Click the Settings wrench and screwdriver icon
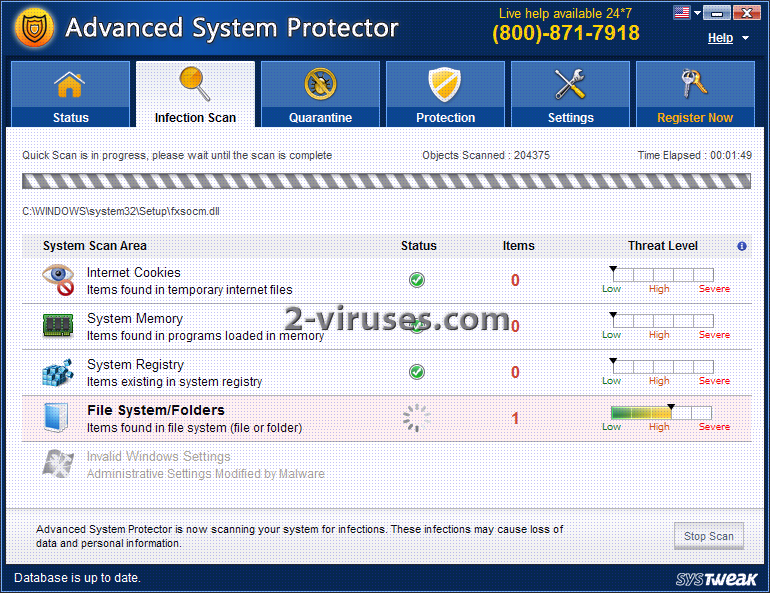770x593 pixels. coord(570,84)
